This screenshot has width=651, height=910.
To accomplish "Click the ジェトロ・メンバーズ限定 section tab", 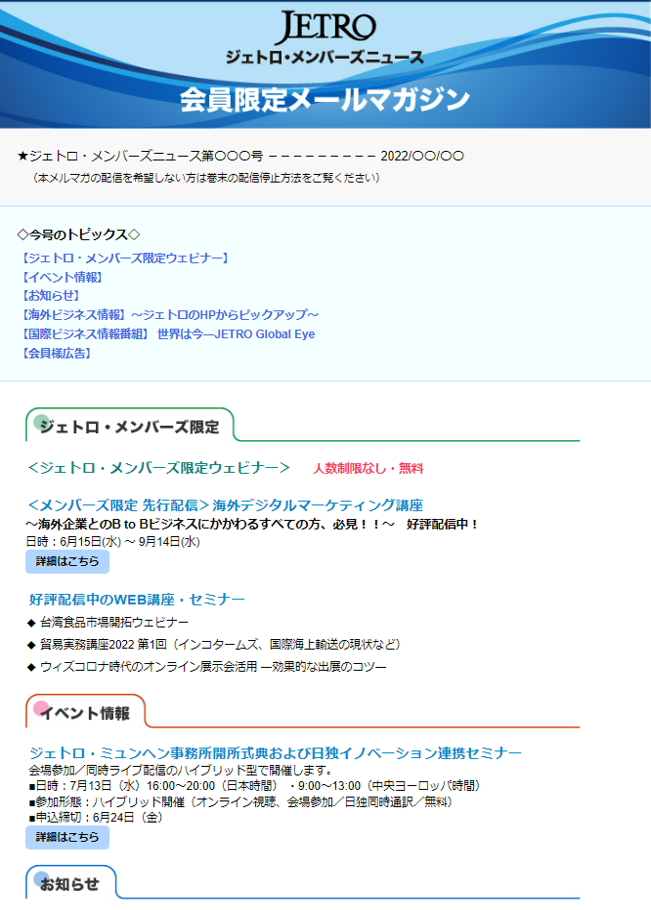I will click(x=130, y=425).
